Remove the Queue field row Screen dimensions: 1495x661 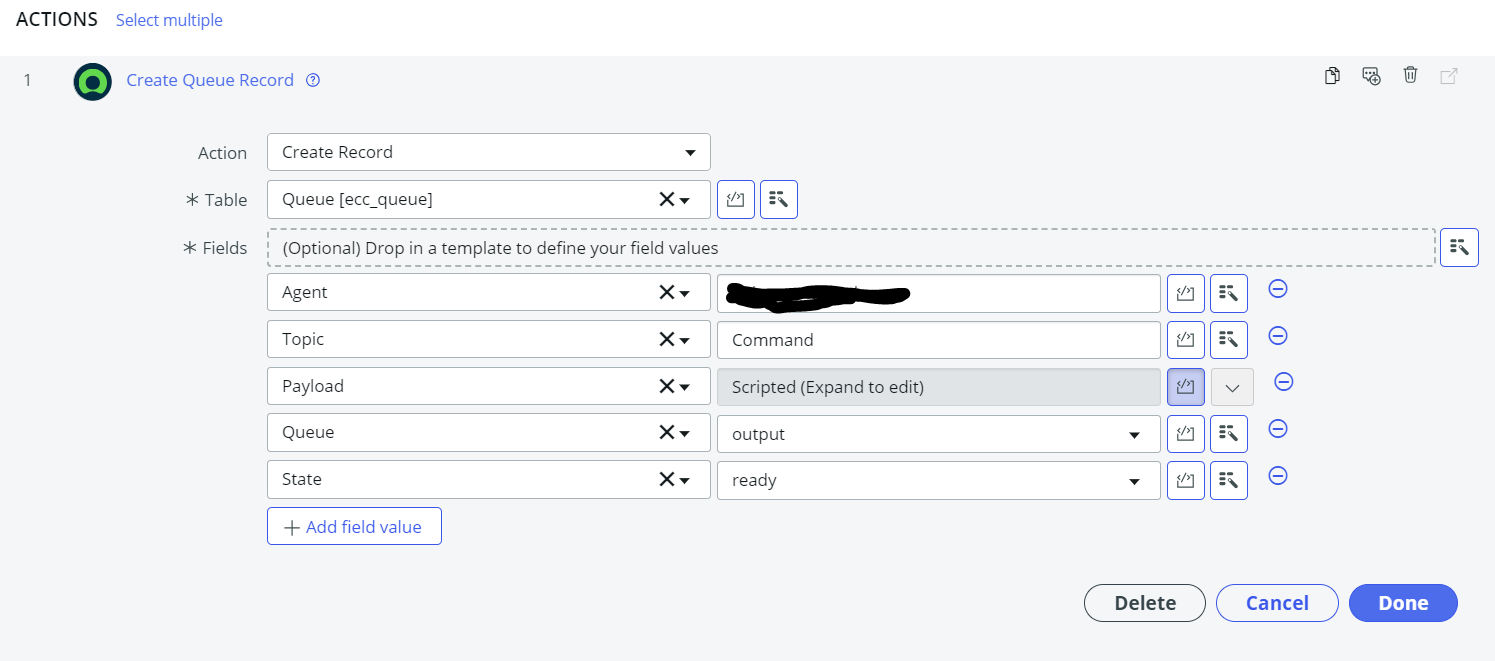pos(1278,429)
